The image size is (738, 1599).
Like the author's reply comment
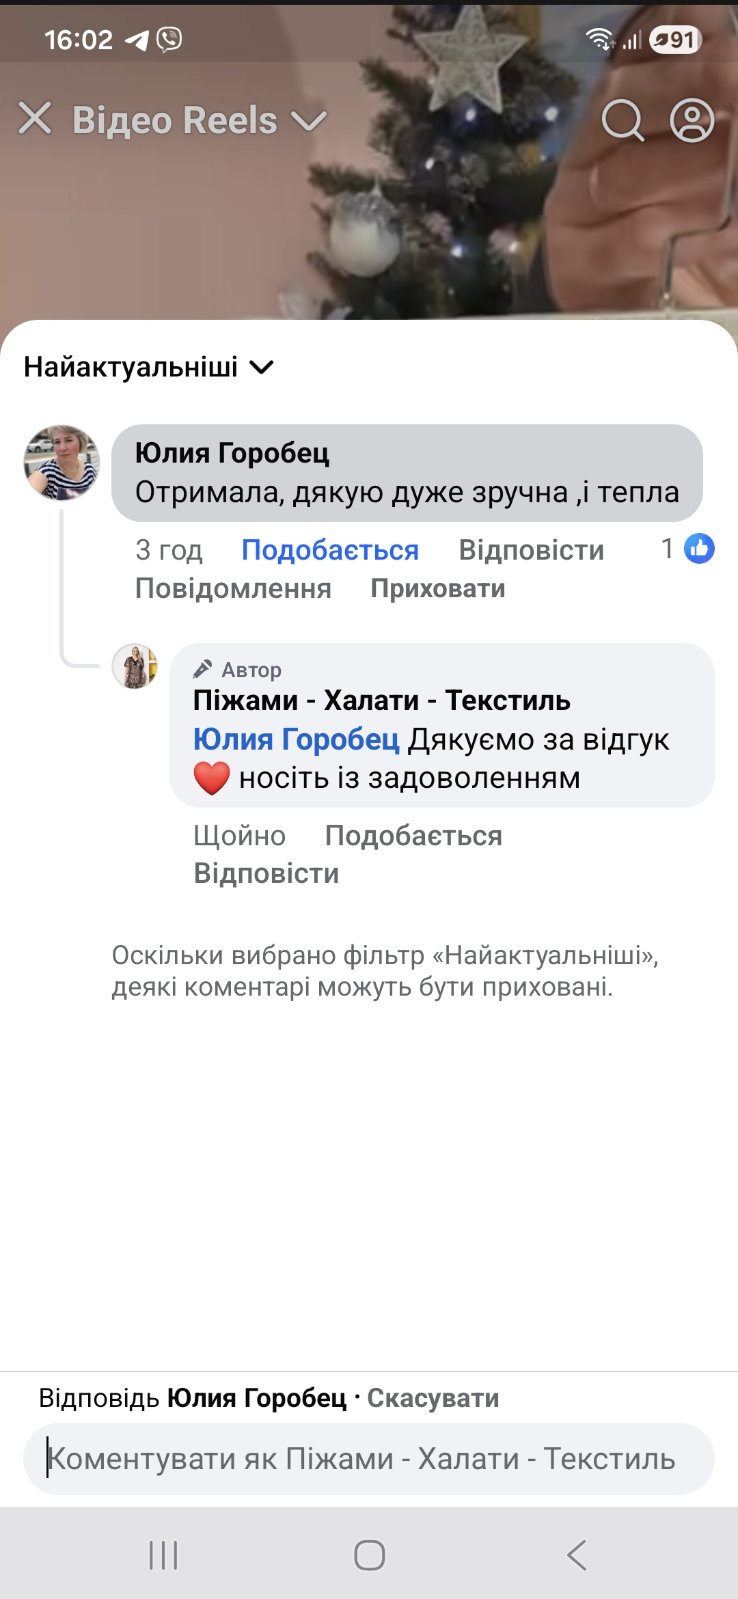413,835
